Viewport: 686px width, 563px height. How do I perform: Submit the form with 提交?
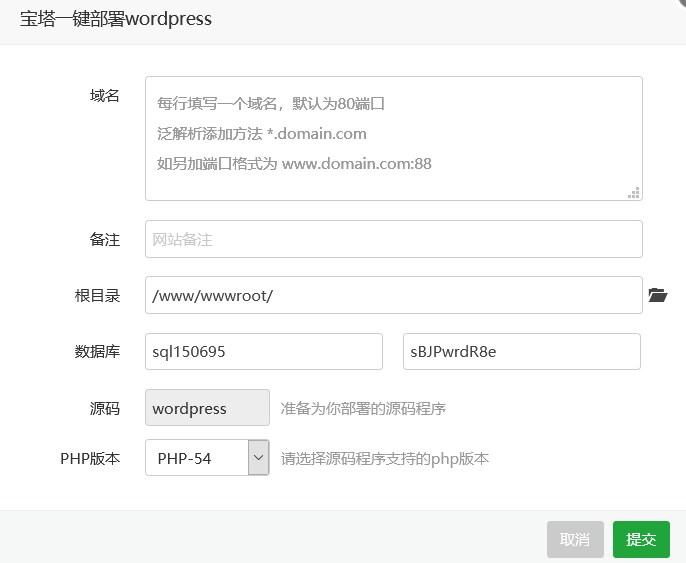(x=641, y=539)
